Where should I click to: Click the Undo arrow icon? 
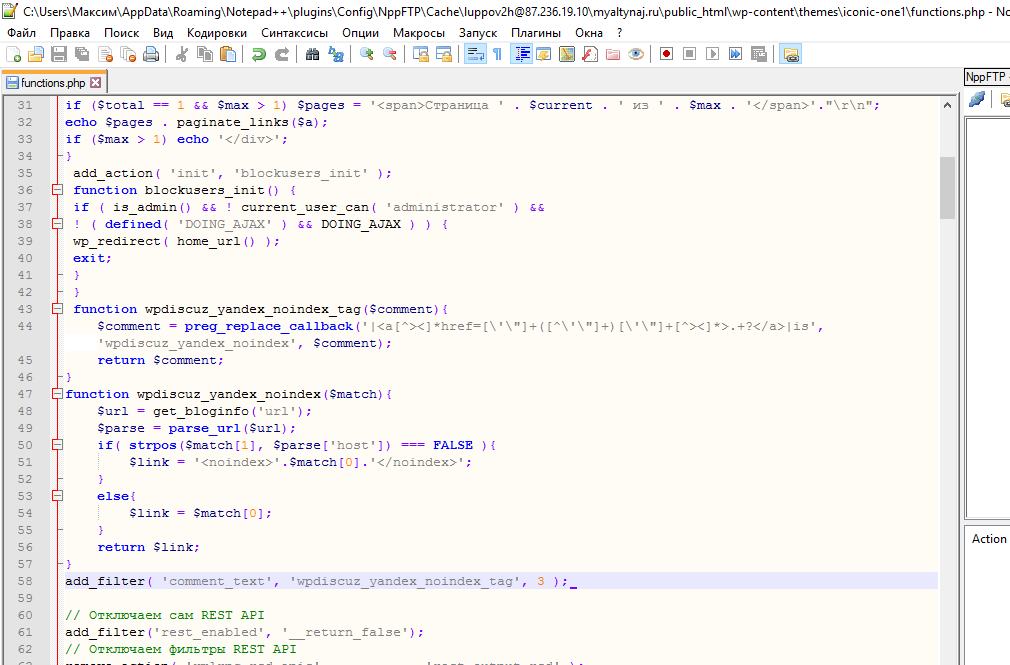(259, 54)
